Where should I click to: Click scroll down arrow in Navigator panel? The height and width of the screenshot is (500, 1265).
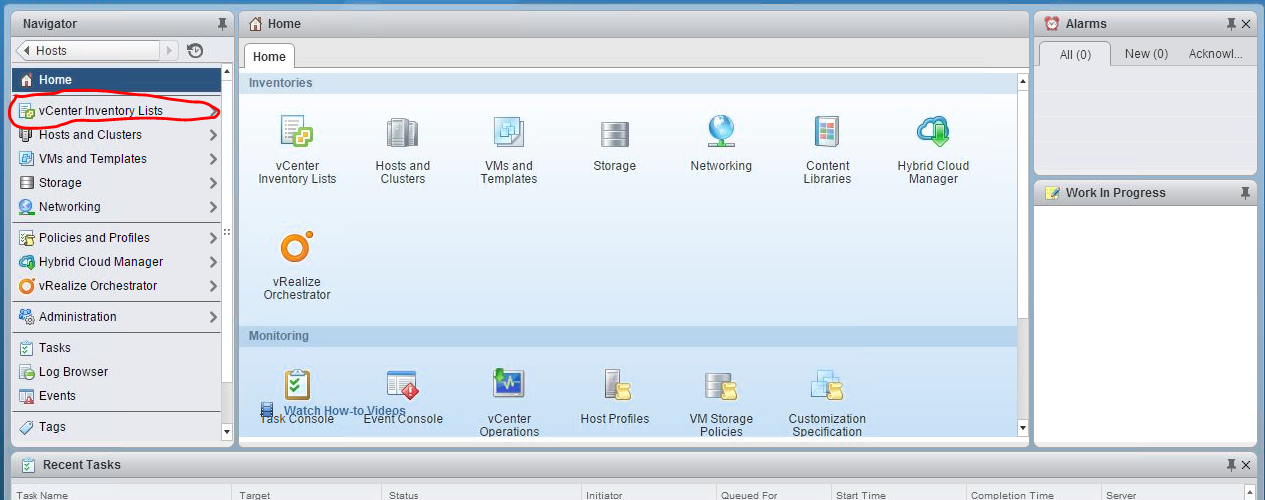227,434
